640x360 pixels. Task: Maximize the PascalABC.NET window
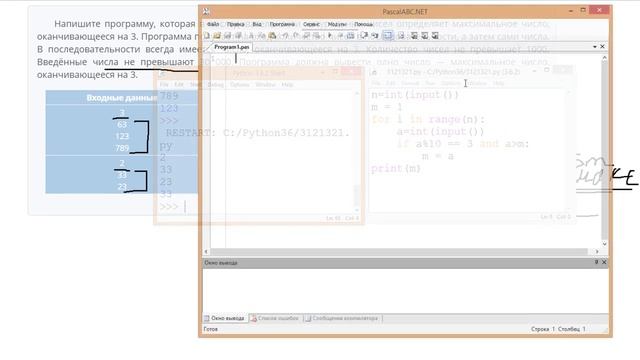[x=583, y=10]
